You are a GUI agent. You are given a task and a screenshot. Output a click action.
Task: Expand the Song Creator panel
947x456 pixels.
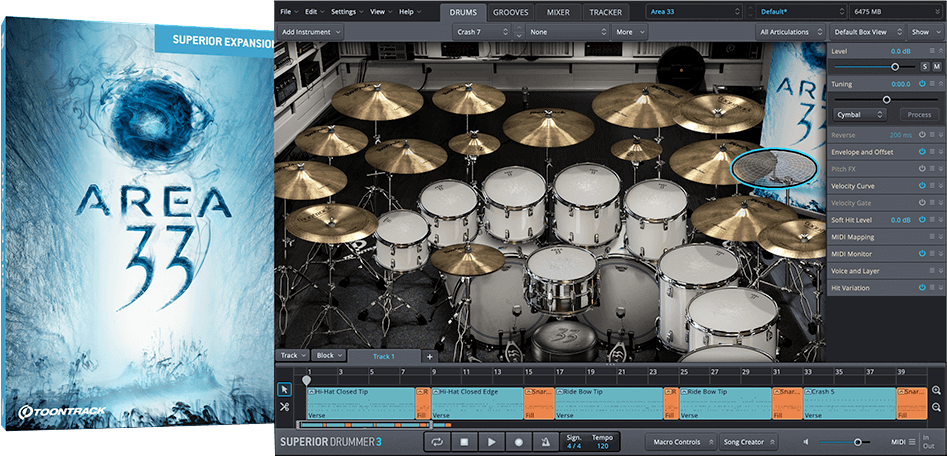(x=749, y=442)
